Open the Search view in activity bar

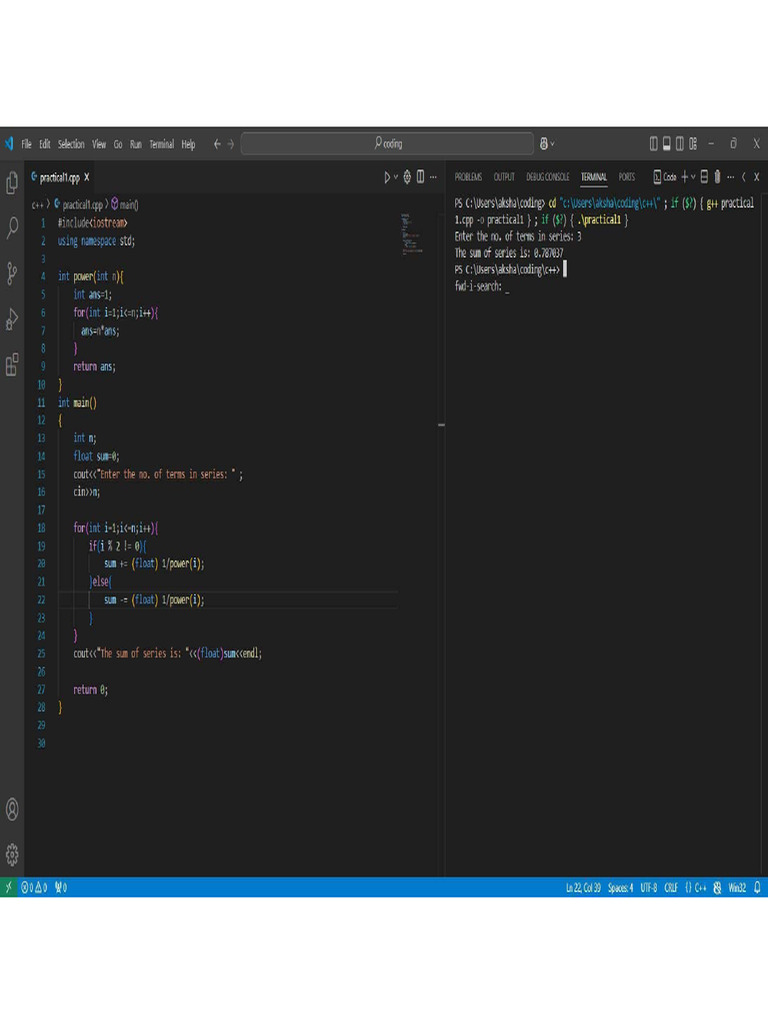[x=12, y=228]
